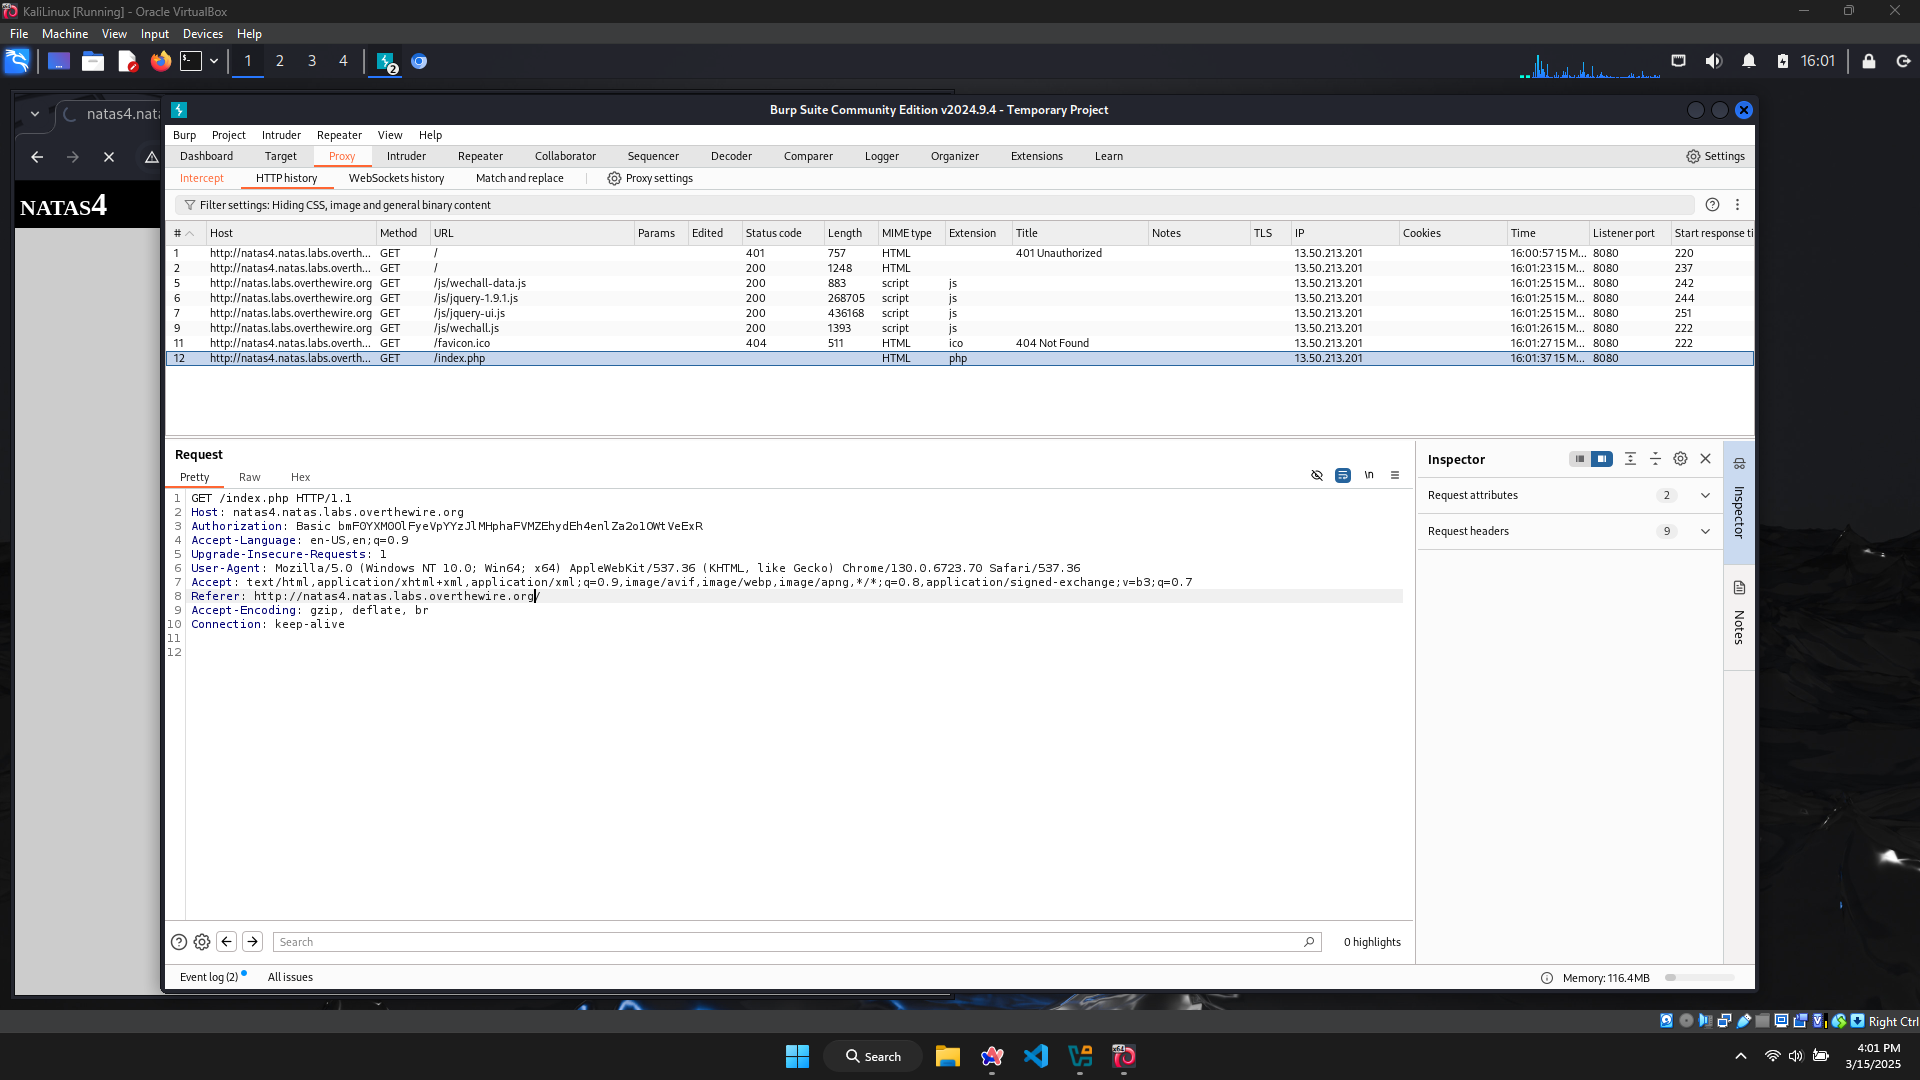Open search help question icon
The height and width of the screenshot is (1080, 1920).
[x=179, y=942]
